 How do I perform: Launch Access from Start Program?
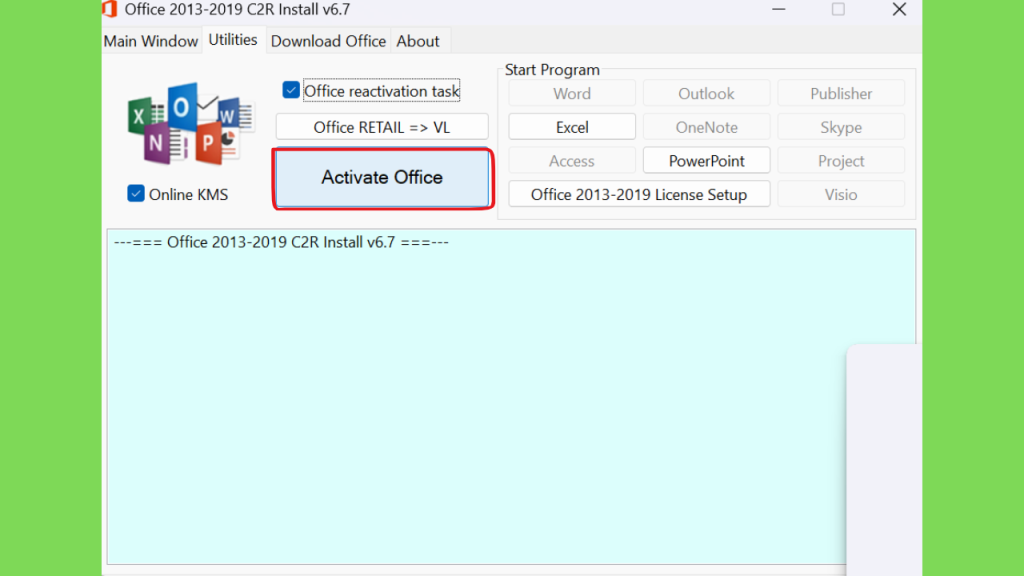(x=572, y=161)
